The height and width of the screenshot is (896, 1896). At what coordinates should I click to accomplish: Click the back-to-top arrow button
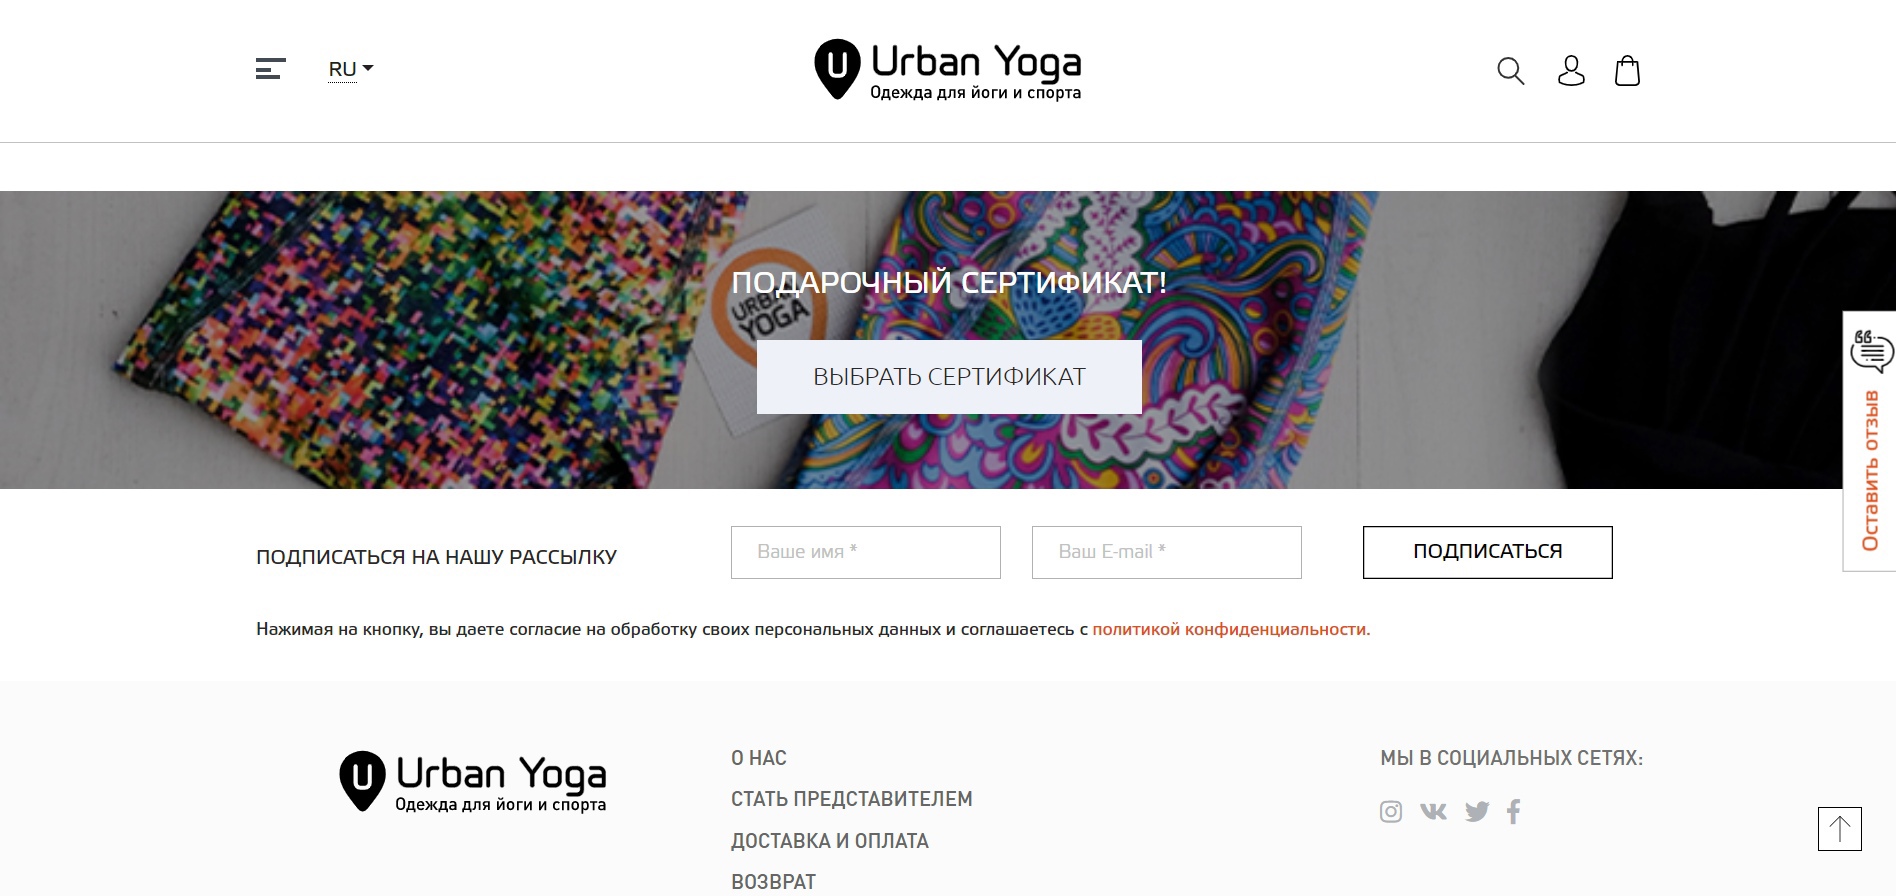1840,829
